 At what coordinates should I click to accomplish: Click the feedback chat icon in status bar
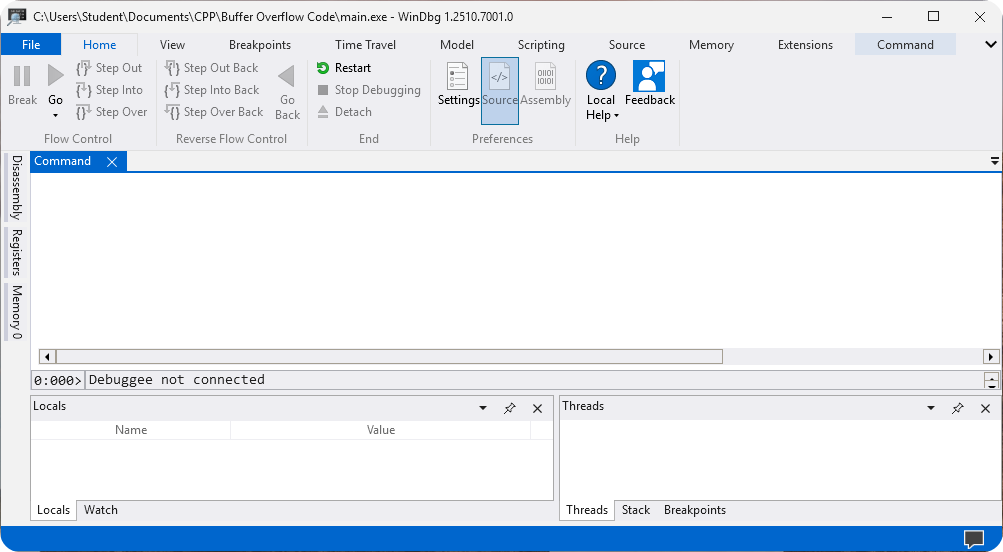(x=973, y=539)
